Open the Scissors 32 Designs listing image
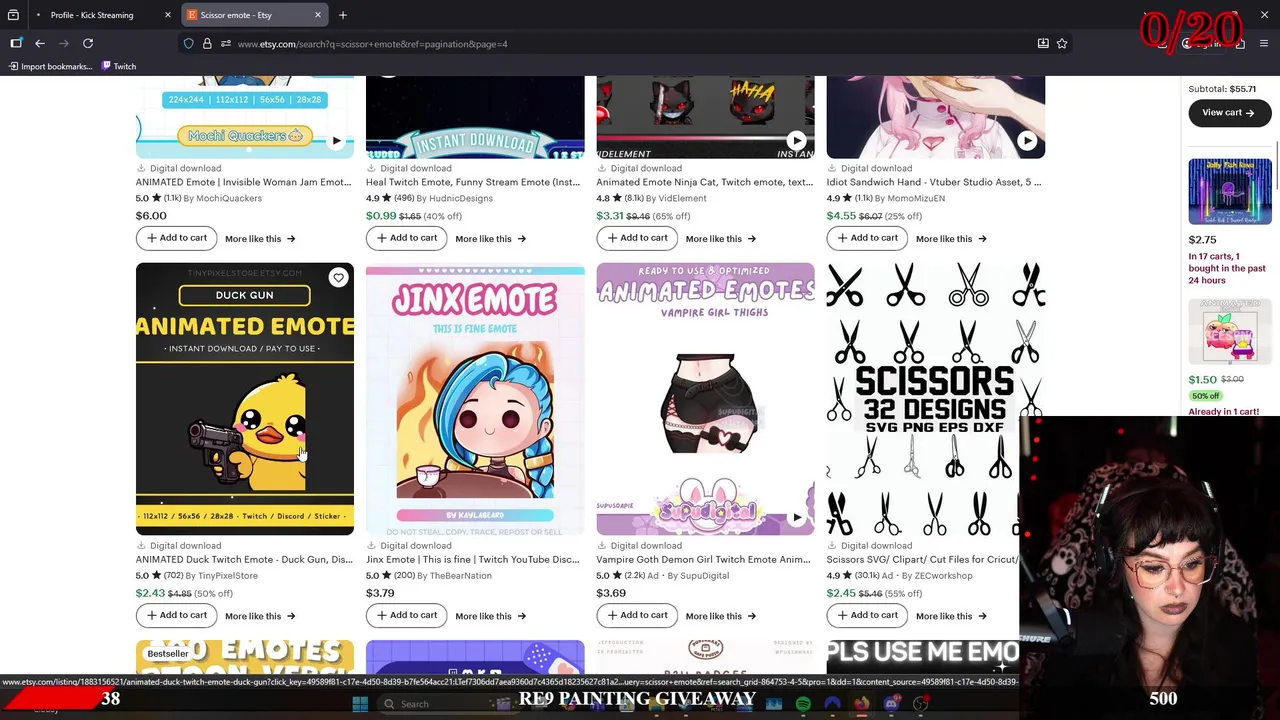This screenshot has width=1280, height=720. pyautogui.click(x=935, y=399)
